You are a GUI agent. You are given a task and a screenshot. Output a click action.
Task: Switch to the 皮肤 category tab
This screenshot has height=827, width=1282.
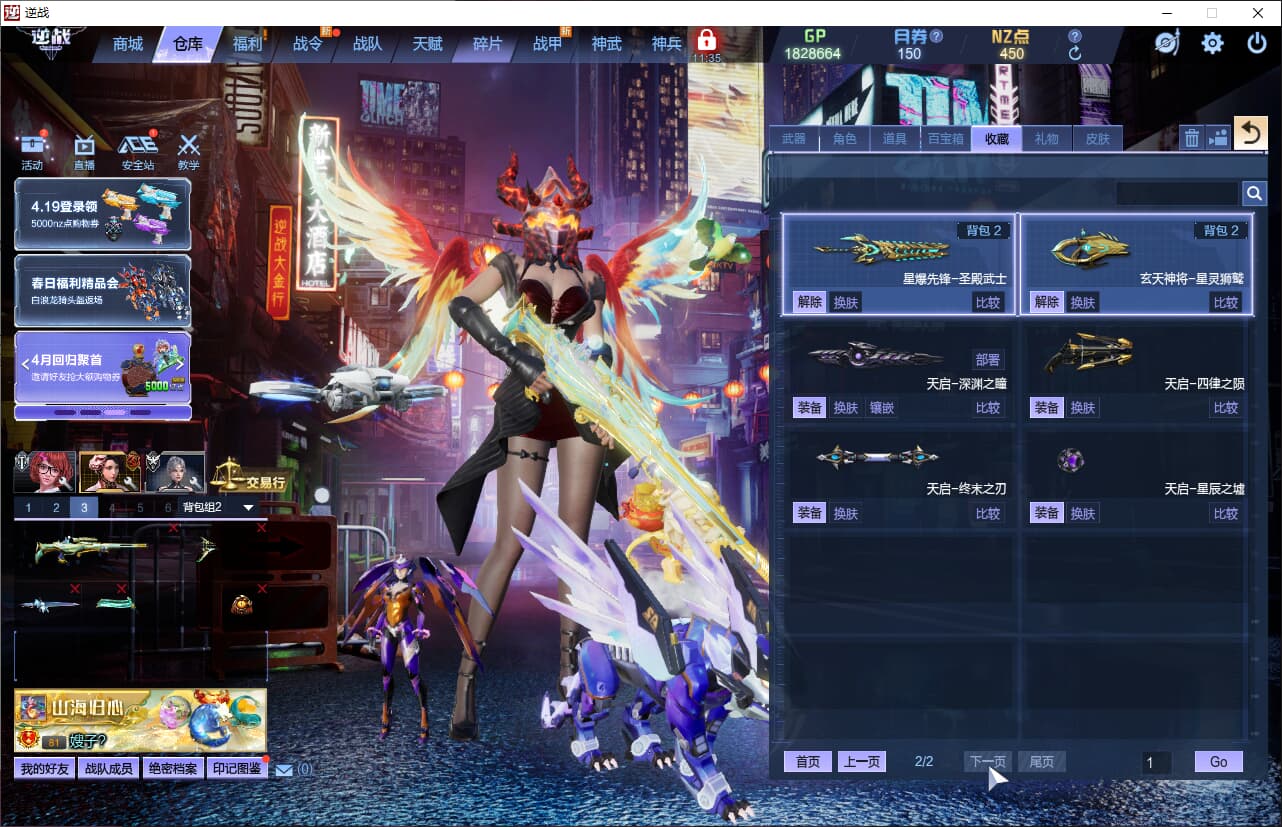(1098, 139)
